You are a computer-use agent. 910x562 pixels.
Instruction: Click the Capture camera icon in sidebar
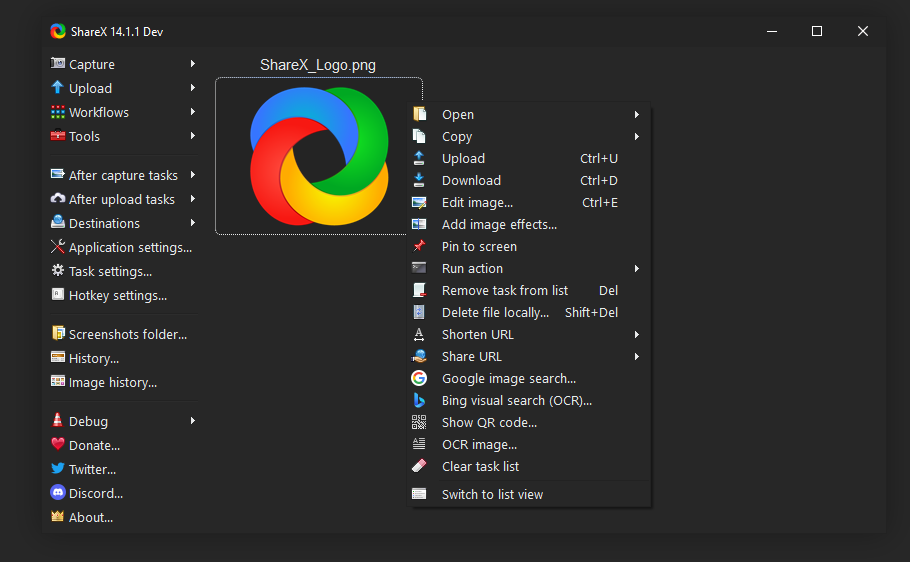[57, 63]
